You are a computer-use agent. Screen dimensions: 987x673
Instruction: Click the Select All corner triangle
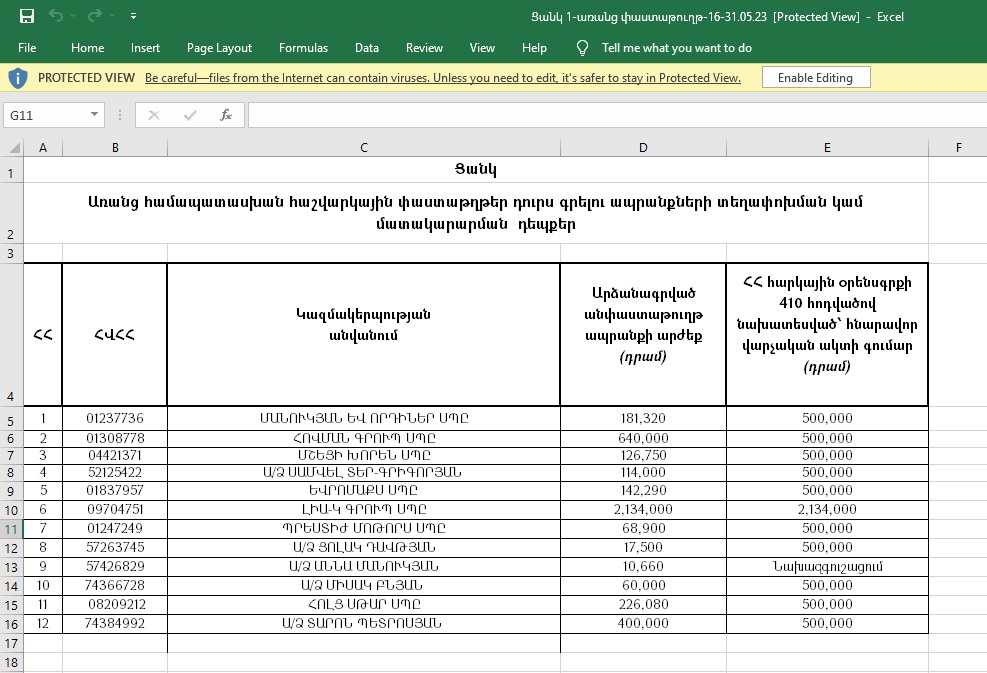(13, 148)
